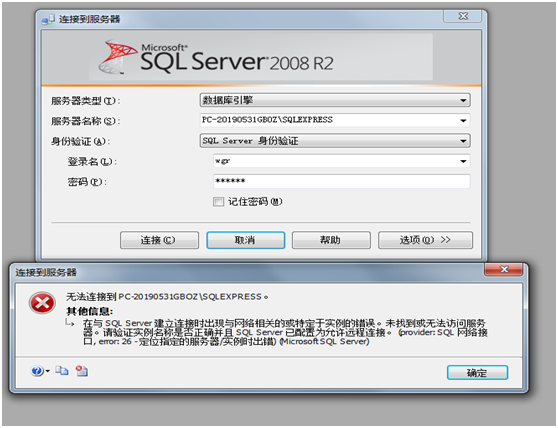This screenshot has width=558, height=428.
Task: Close the error message dialog
Action: point(503,269)
